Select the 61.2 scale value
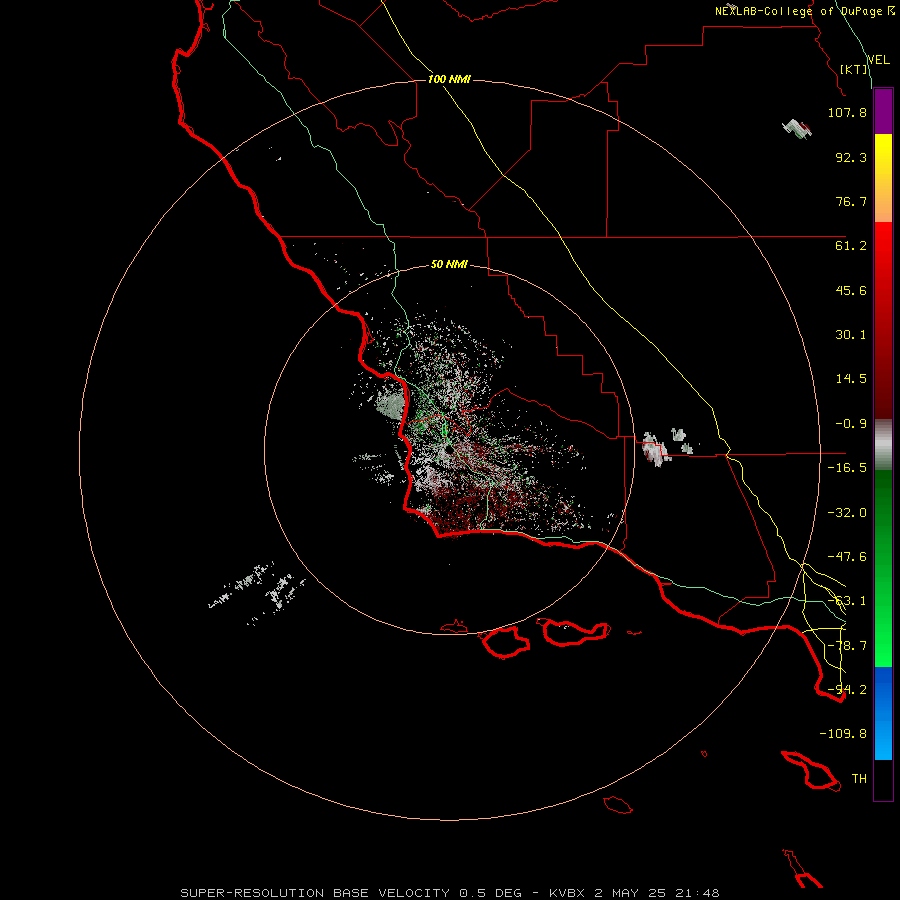 pyautogui.click(x=851, y=246)
